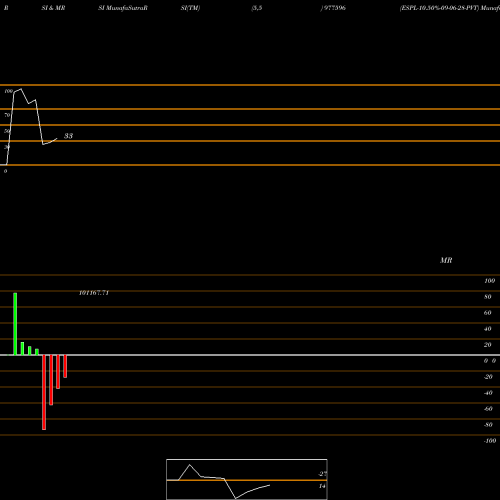The width and height of the screenshot is (500, 500).
Task: Click the MR axis label 60
Action: click(x=488, y=313)
